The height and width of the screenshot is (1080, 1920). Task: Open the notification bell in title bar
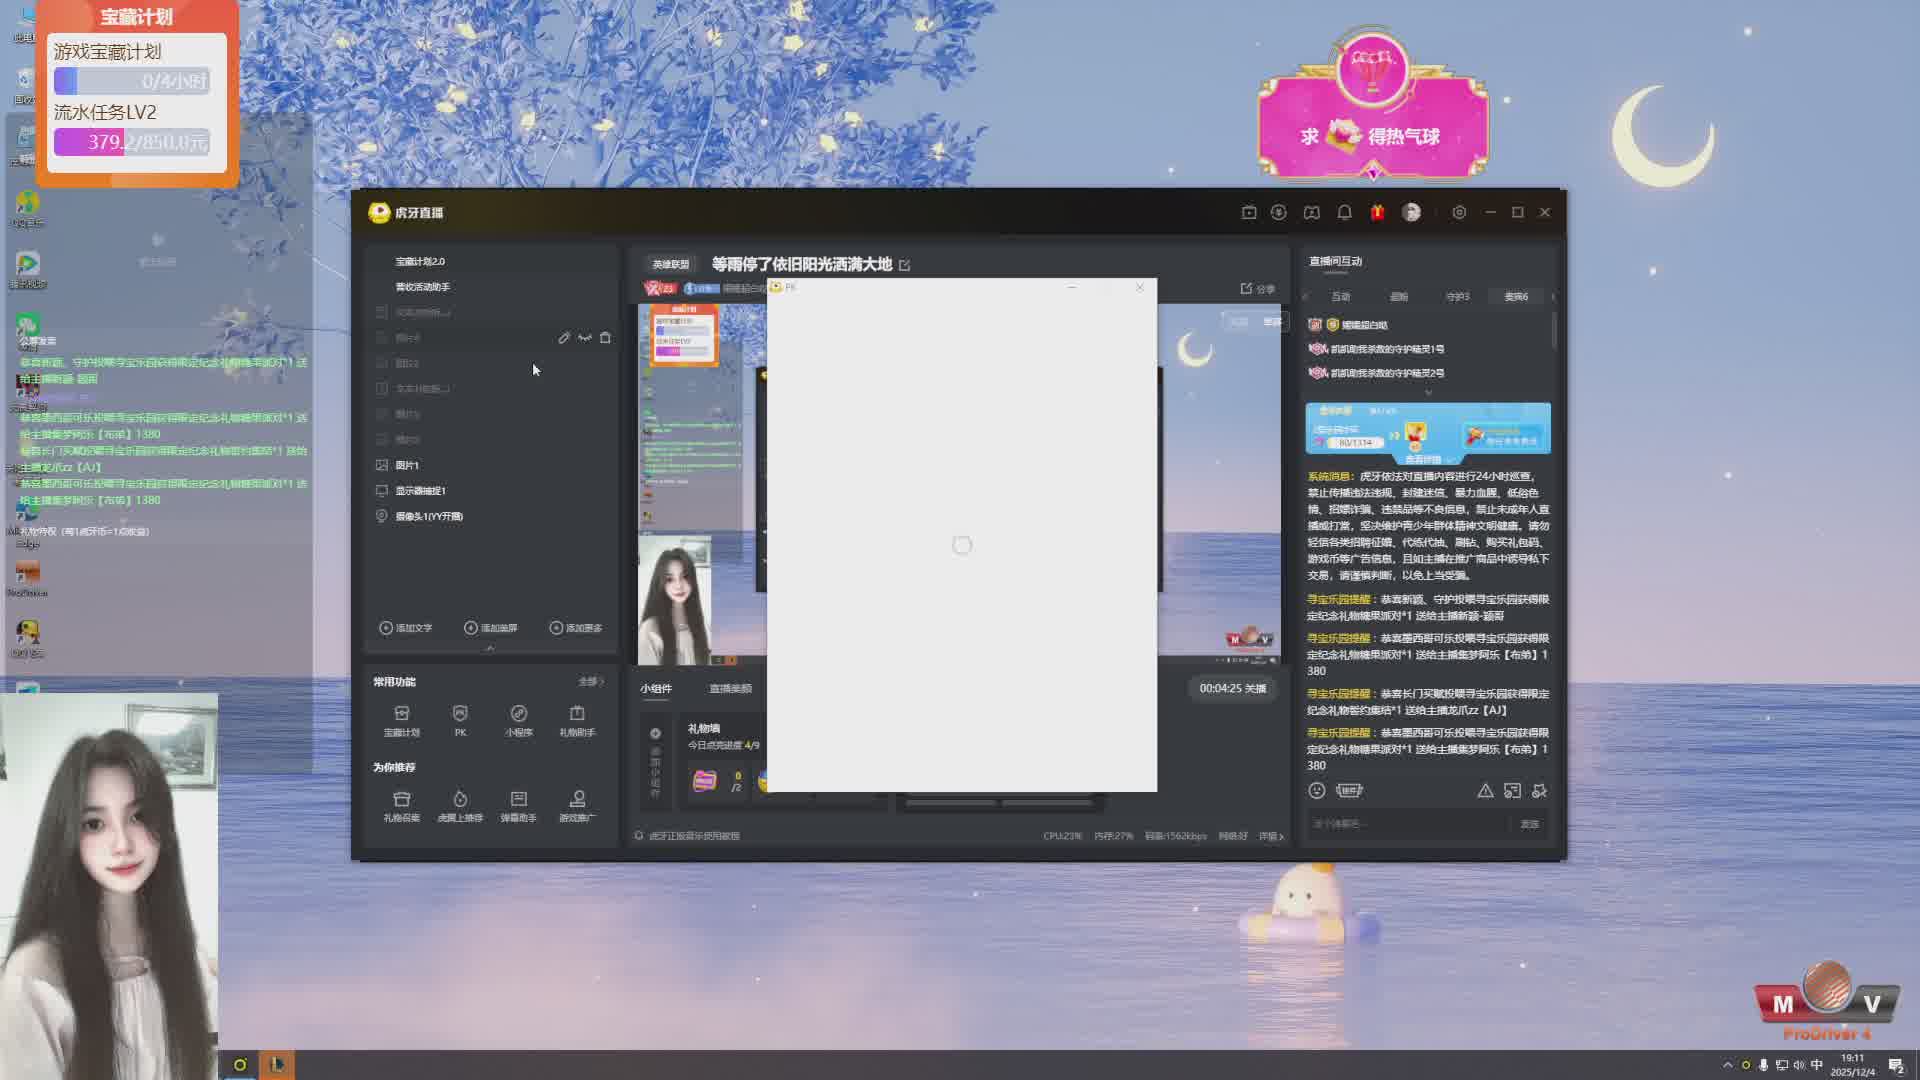coord(1345,212)
